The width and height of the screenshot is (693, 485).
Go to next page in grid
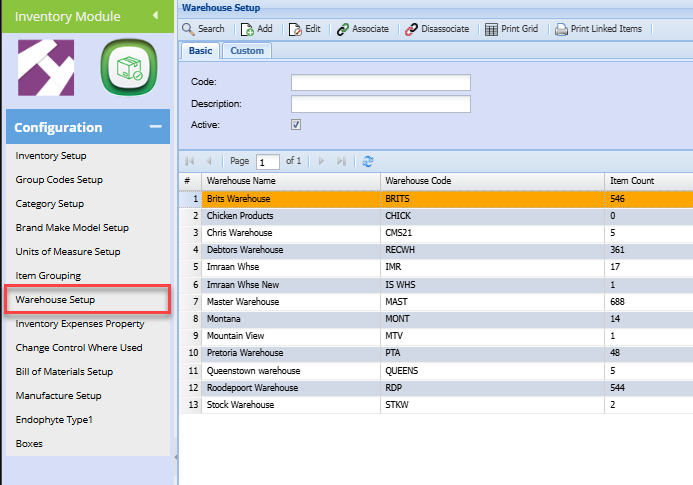tap(321, 161)
